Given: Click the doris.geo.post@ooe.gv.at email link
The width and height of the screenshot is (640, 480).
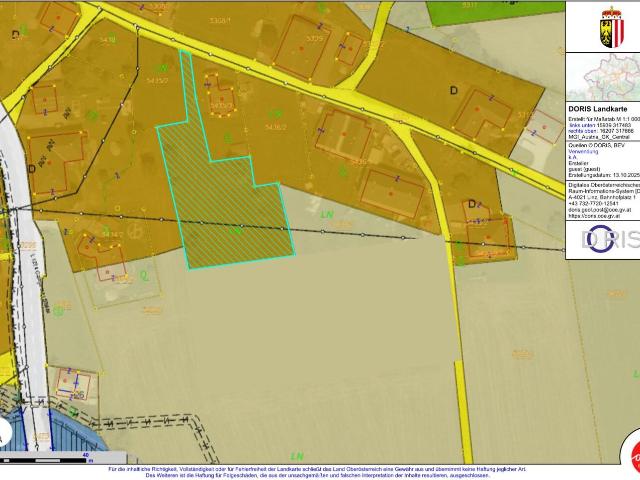Looking at the screenshot, I should click(600, 210).
